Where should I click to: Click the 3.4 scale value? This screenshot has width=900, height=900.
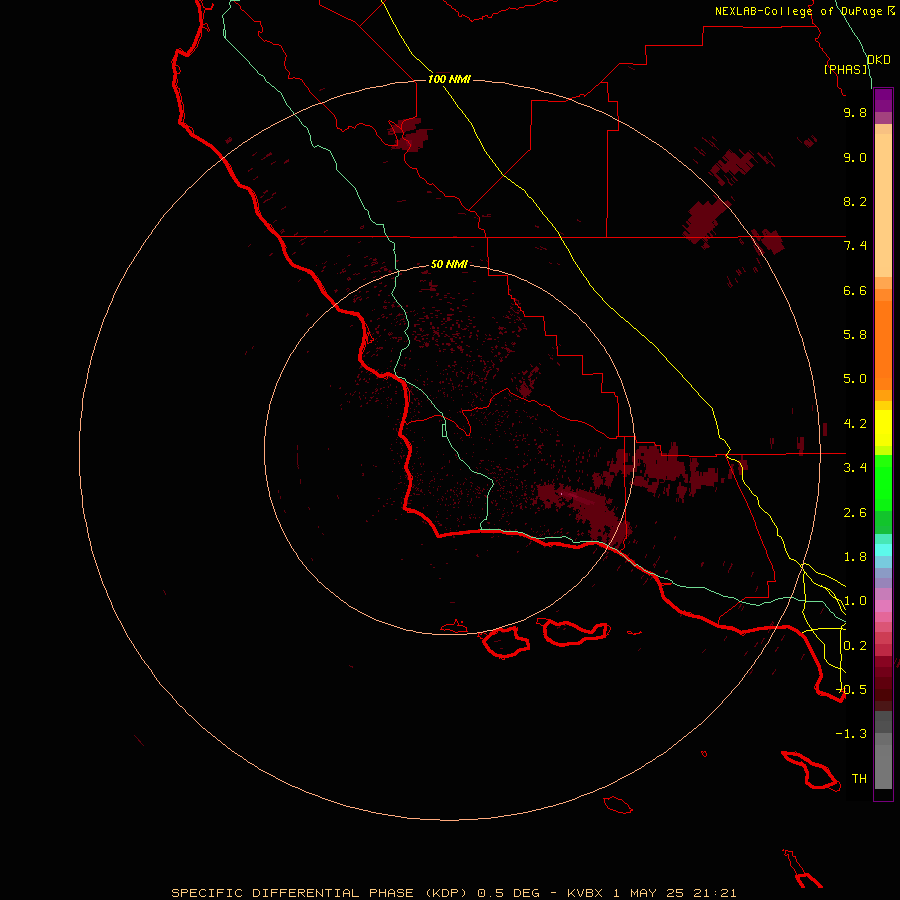pos(855,468)
